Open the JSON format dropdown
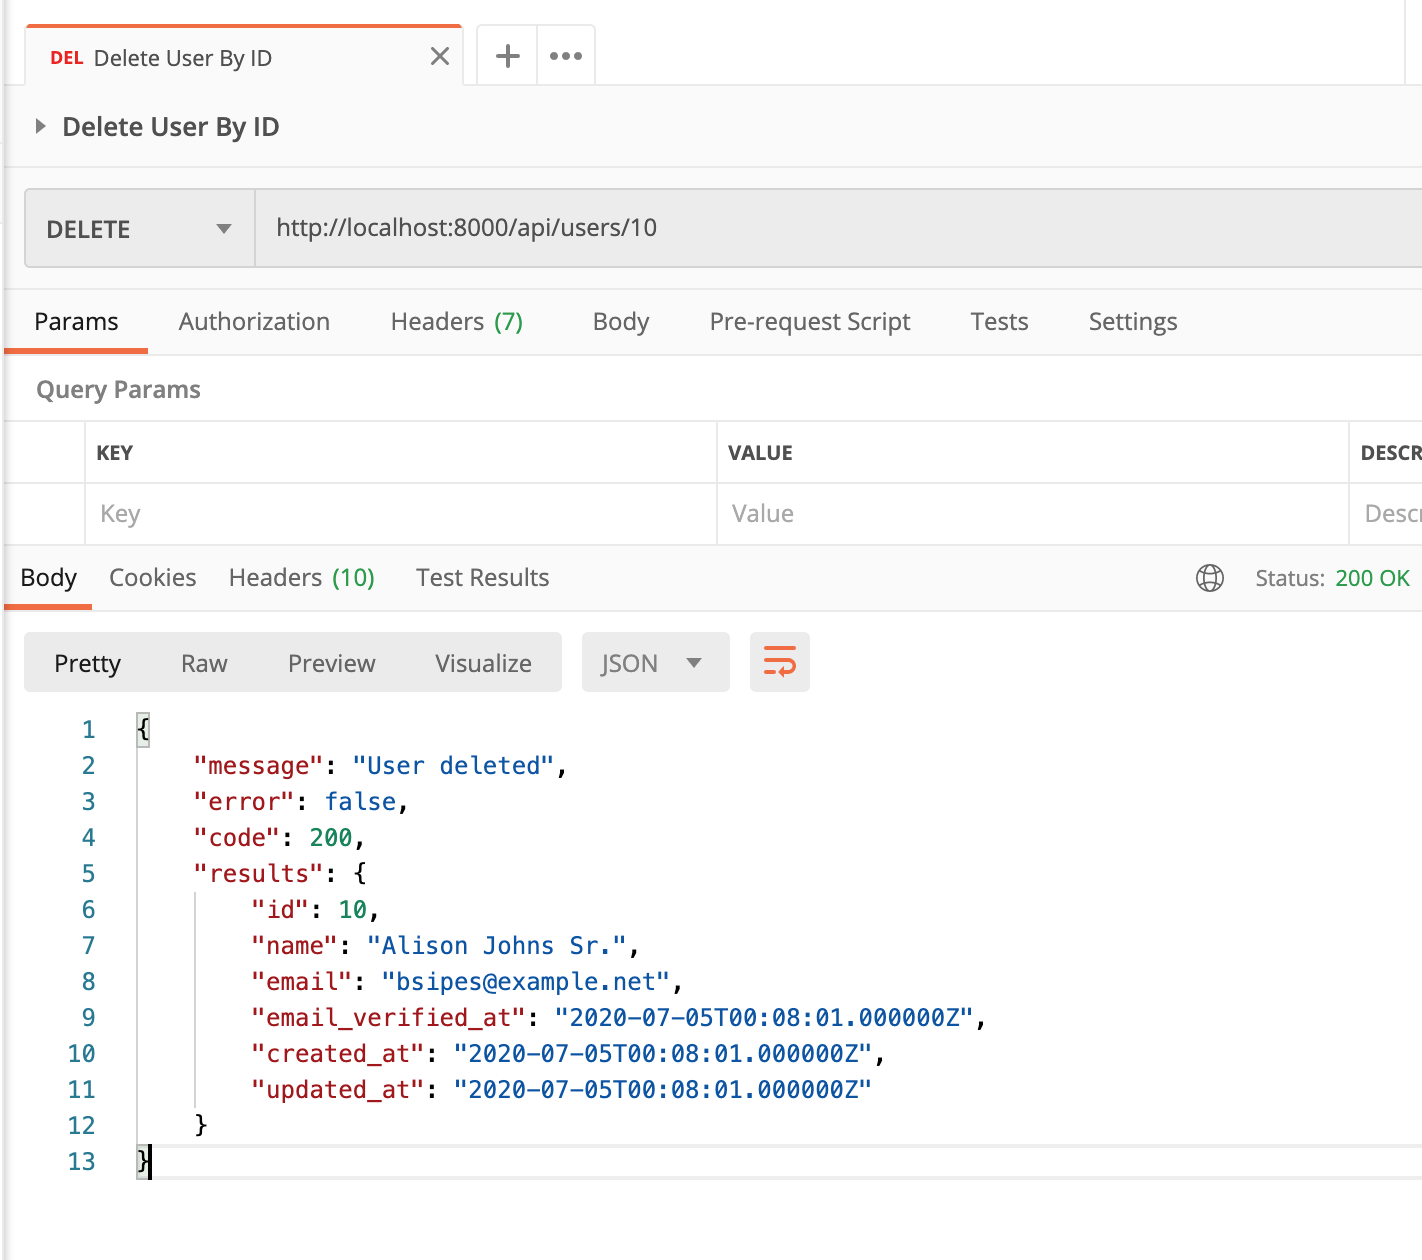 (655, 663)
